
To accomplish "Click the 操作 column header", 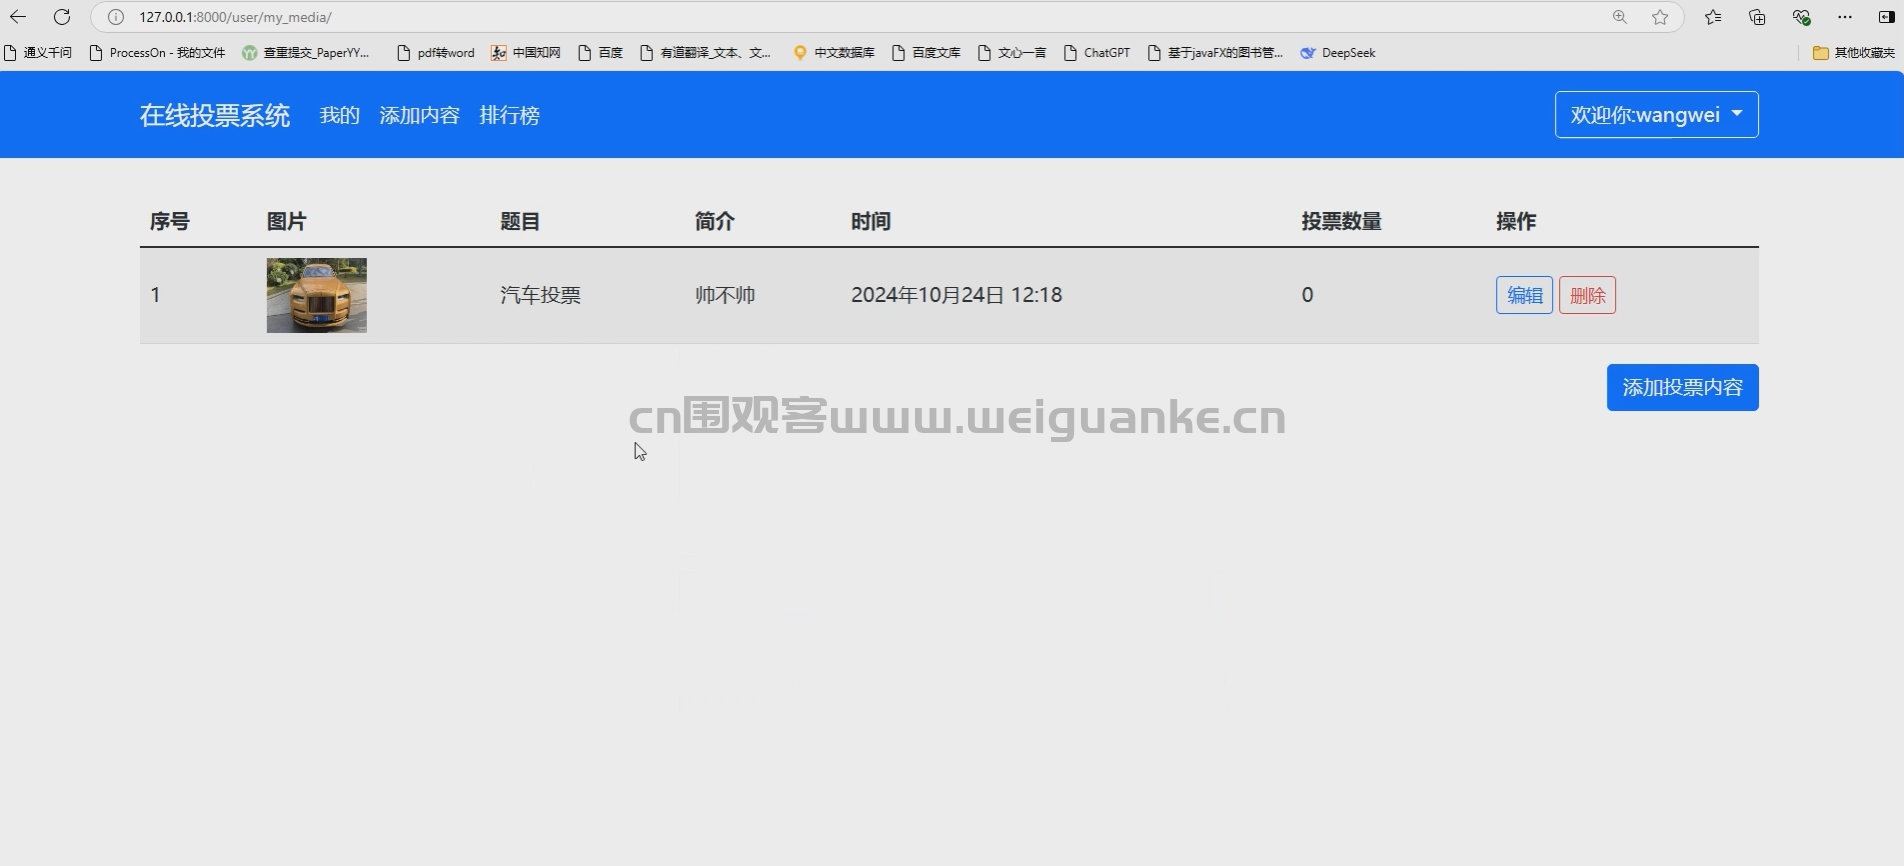I will tap(1516, 221).
